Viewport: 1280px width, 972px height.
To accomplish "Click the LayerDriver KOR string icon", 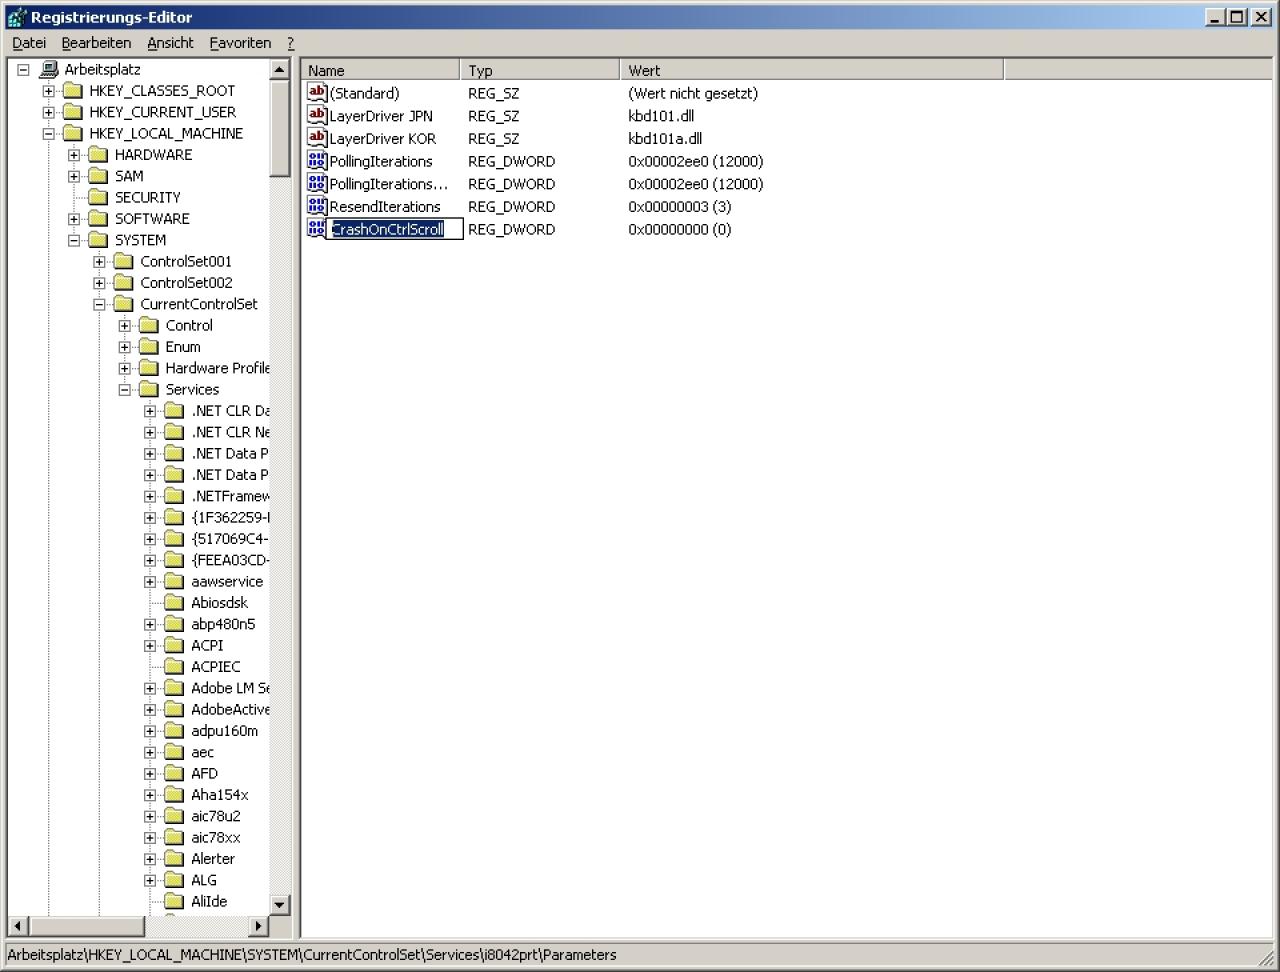I will tap(317, 138).
